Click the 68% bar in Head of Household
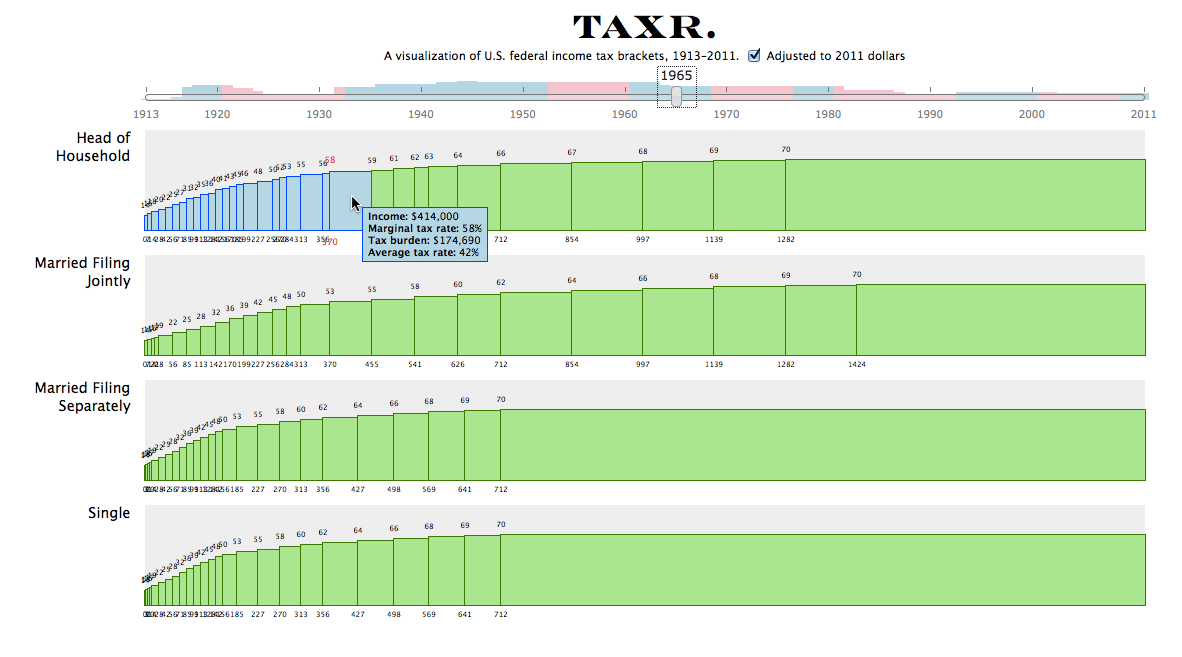The height and width of the screenshot is (657, 1182). click(677, 196)
